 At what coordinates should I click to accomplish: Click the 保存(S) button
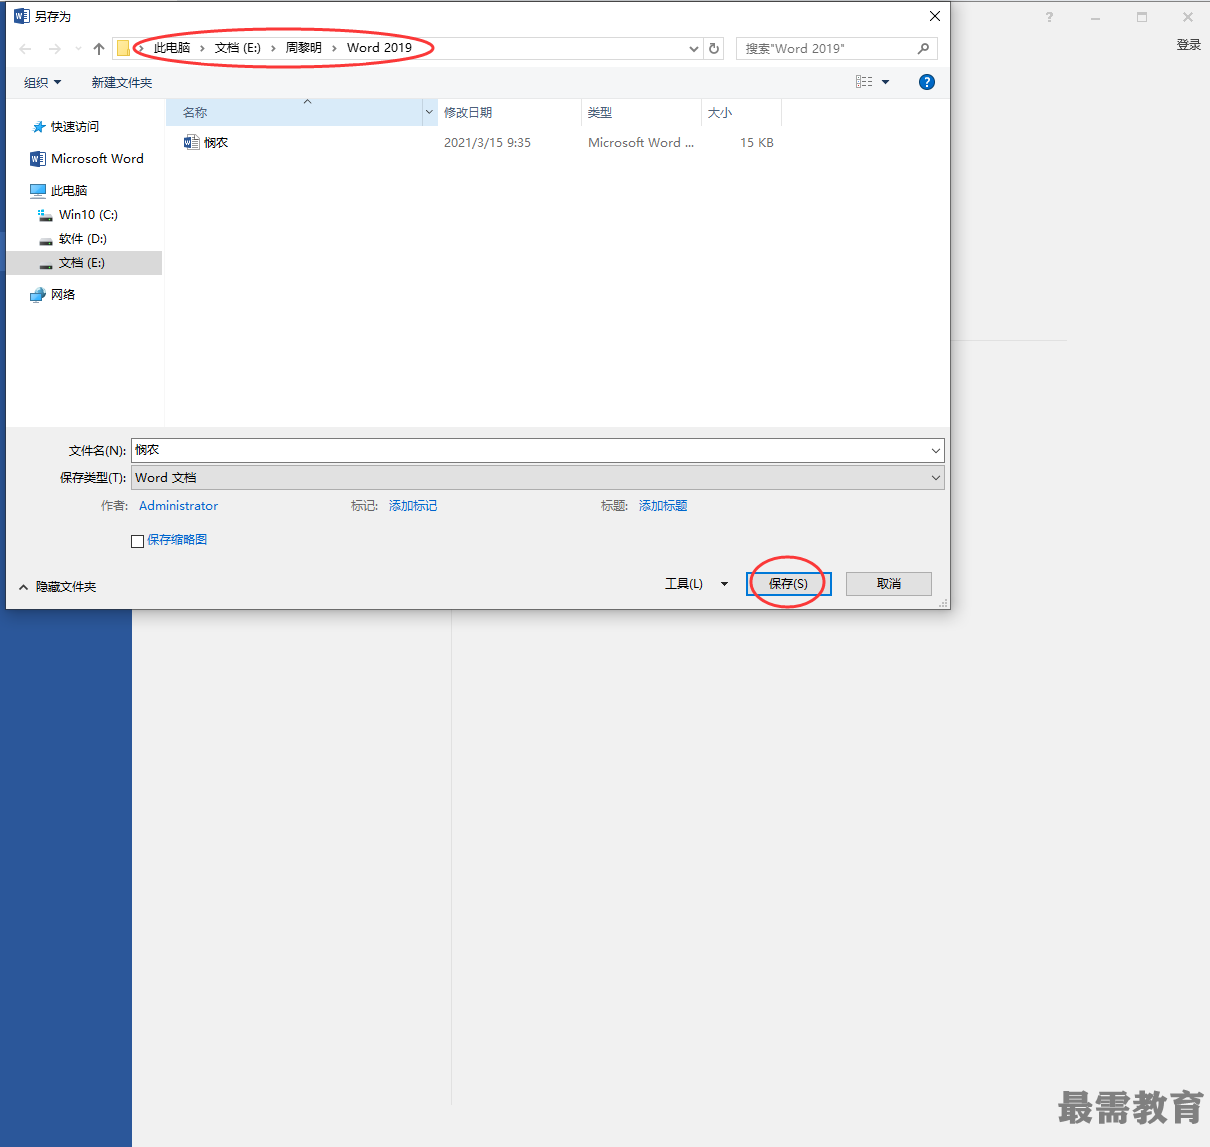point(789,584)
